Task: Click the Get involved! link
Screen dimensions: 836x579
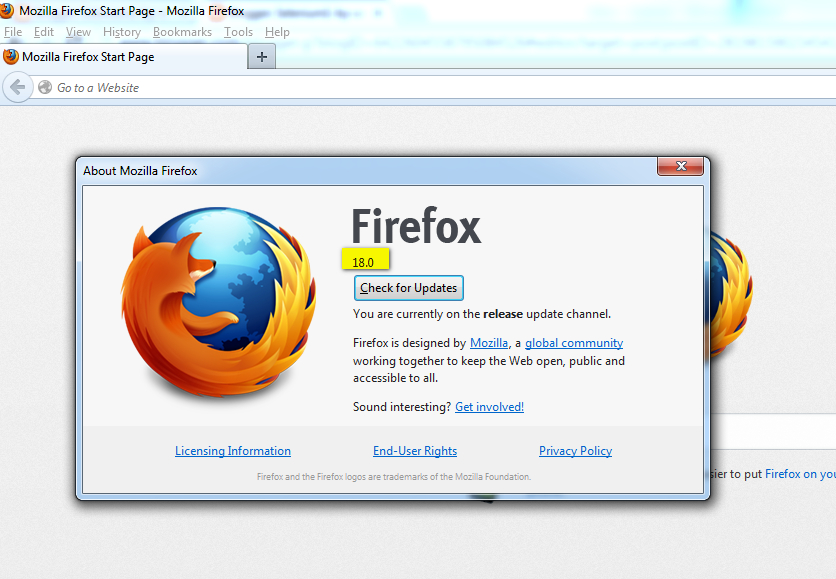Action: click(489, 406)
